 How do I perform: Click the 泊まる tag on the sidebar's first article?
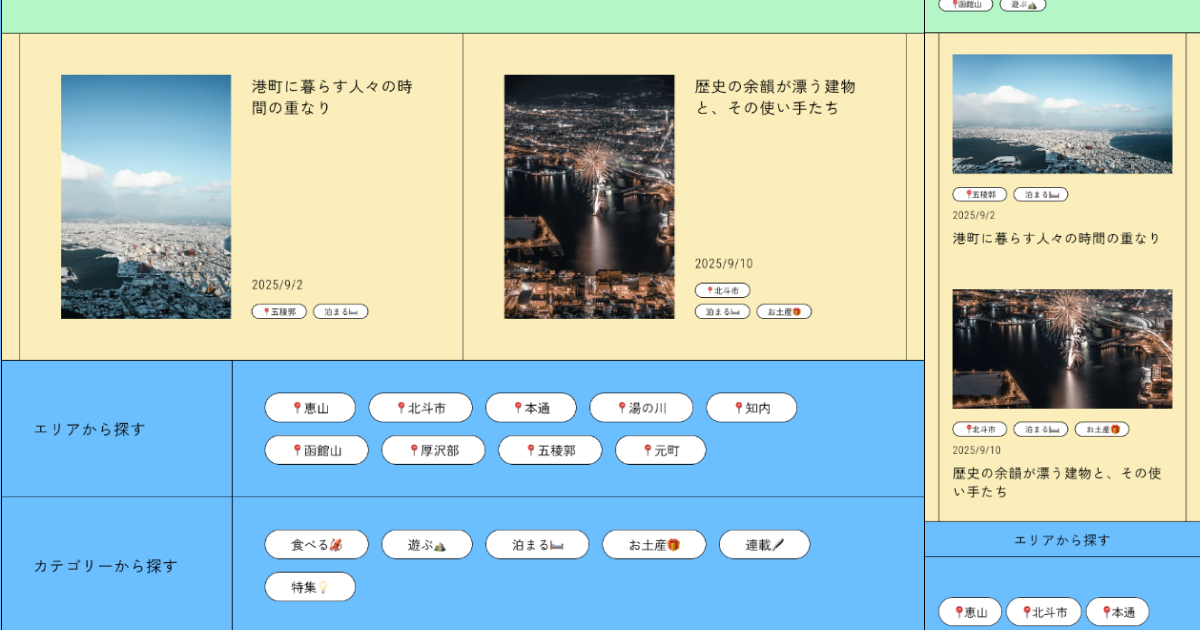(x=1040, y=194)
